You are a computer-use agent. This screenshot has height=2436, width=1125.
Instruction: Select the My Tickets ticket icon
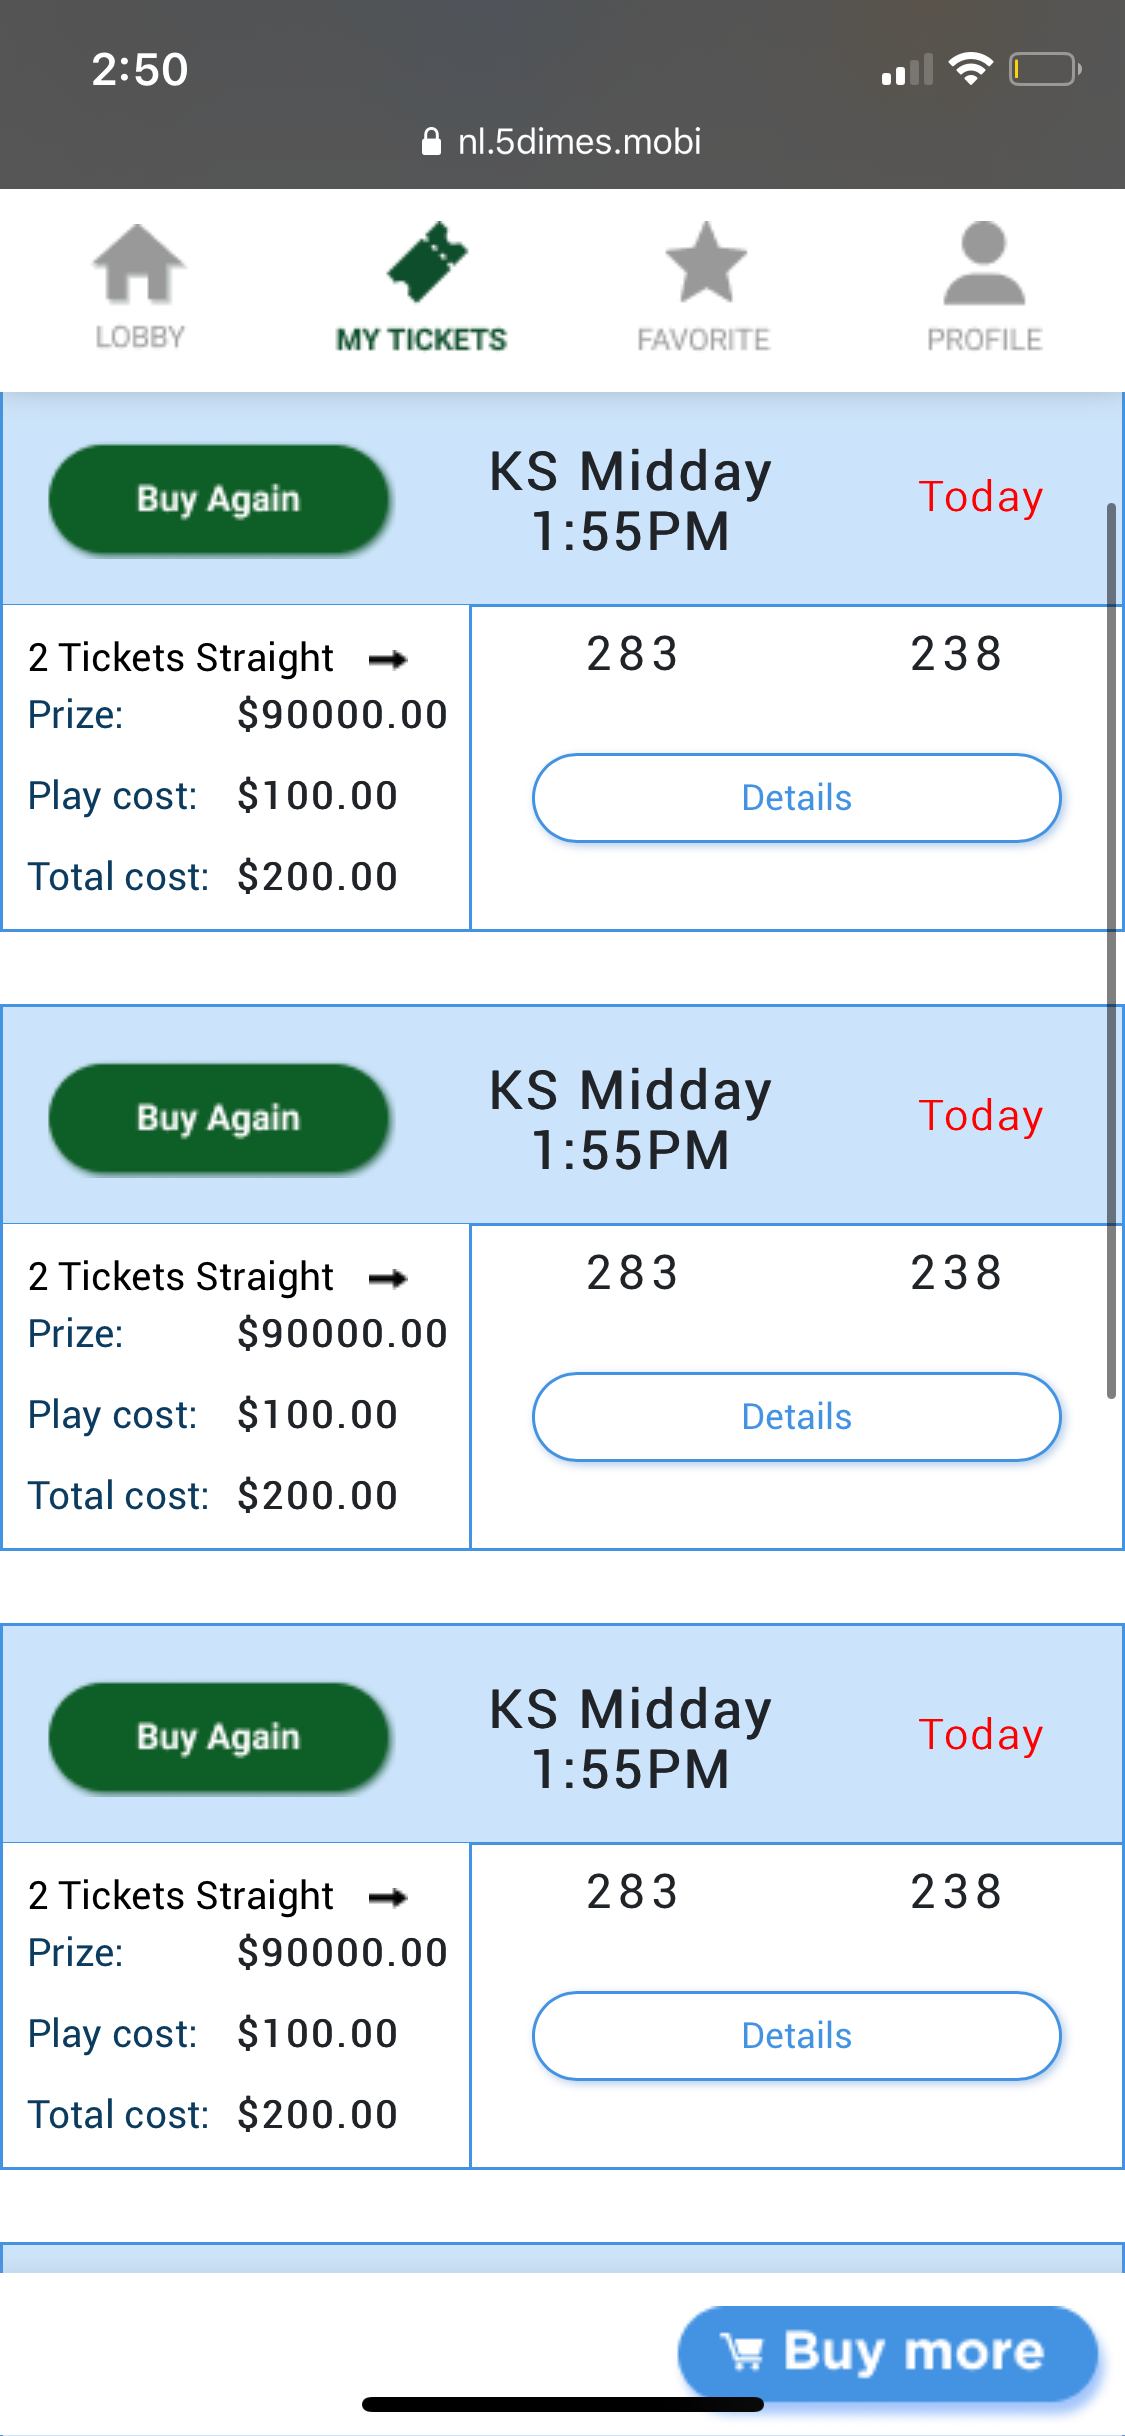point(427,262)
